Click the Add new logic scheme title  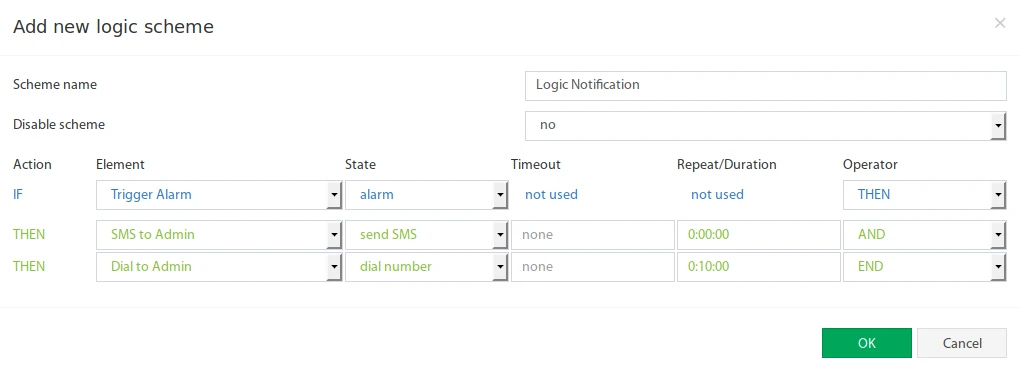click(113, 27)
